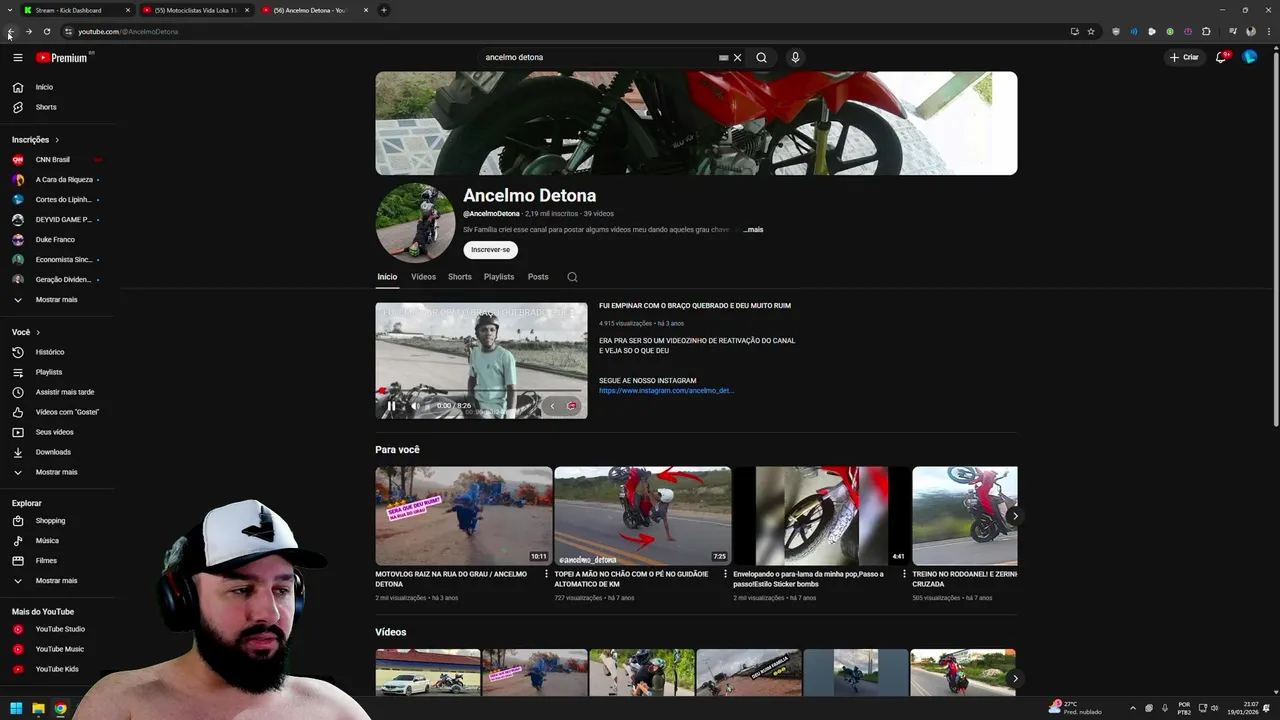Click the magnifier search button

(x=761, y=57)
